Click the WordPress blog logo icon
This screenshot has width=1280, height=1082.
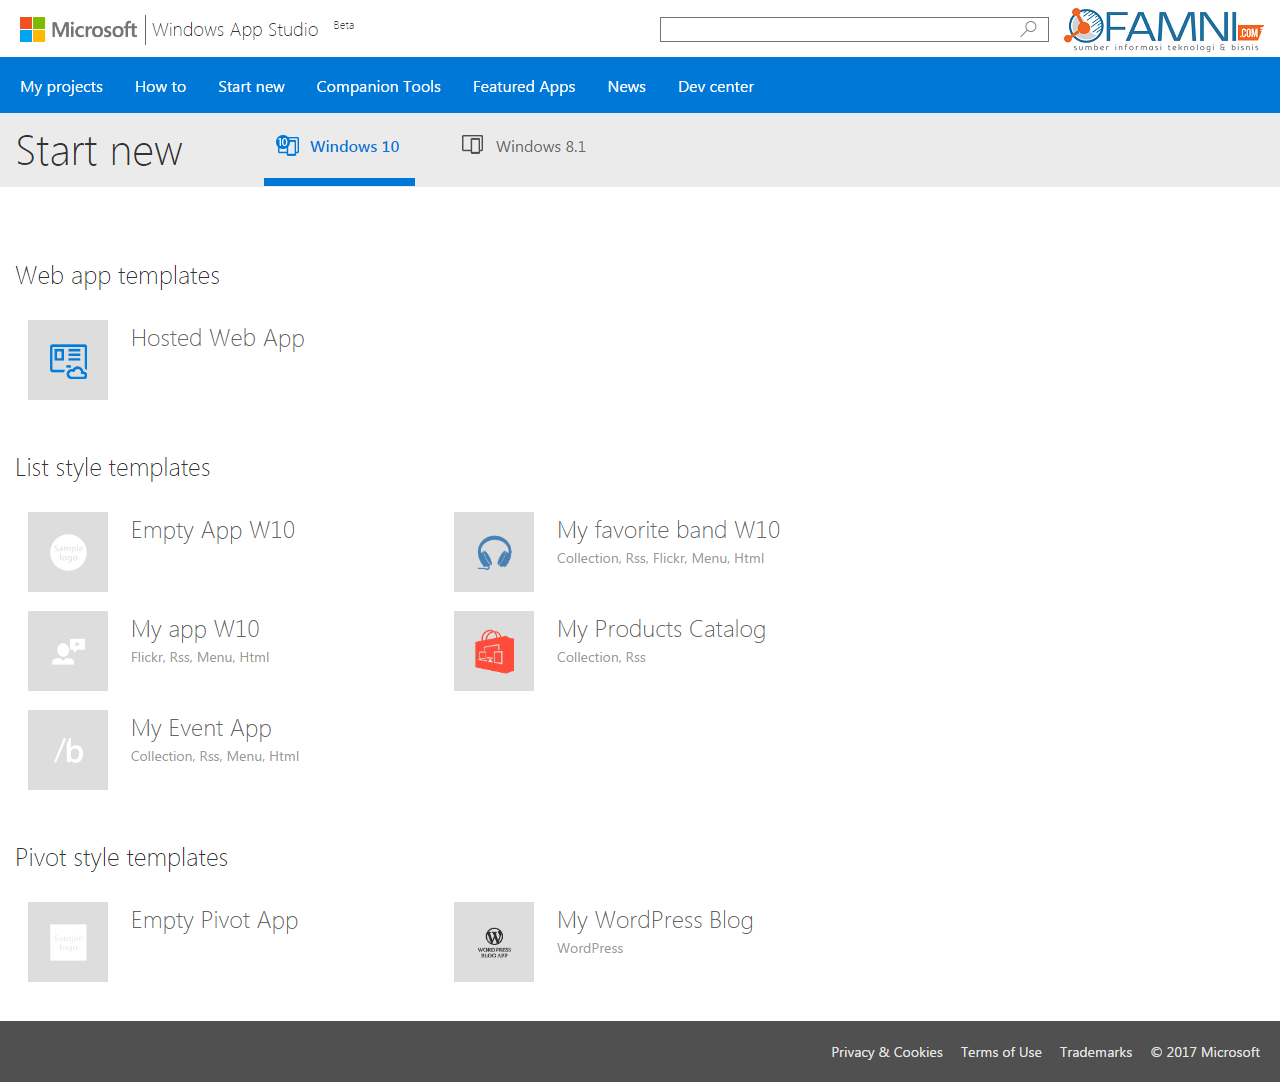tap(494, 942)
